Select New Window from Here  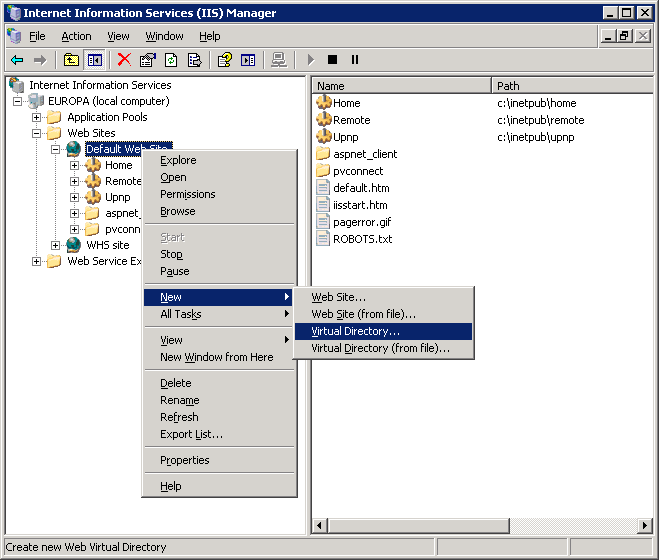click(x=219, y=357)
